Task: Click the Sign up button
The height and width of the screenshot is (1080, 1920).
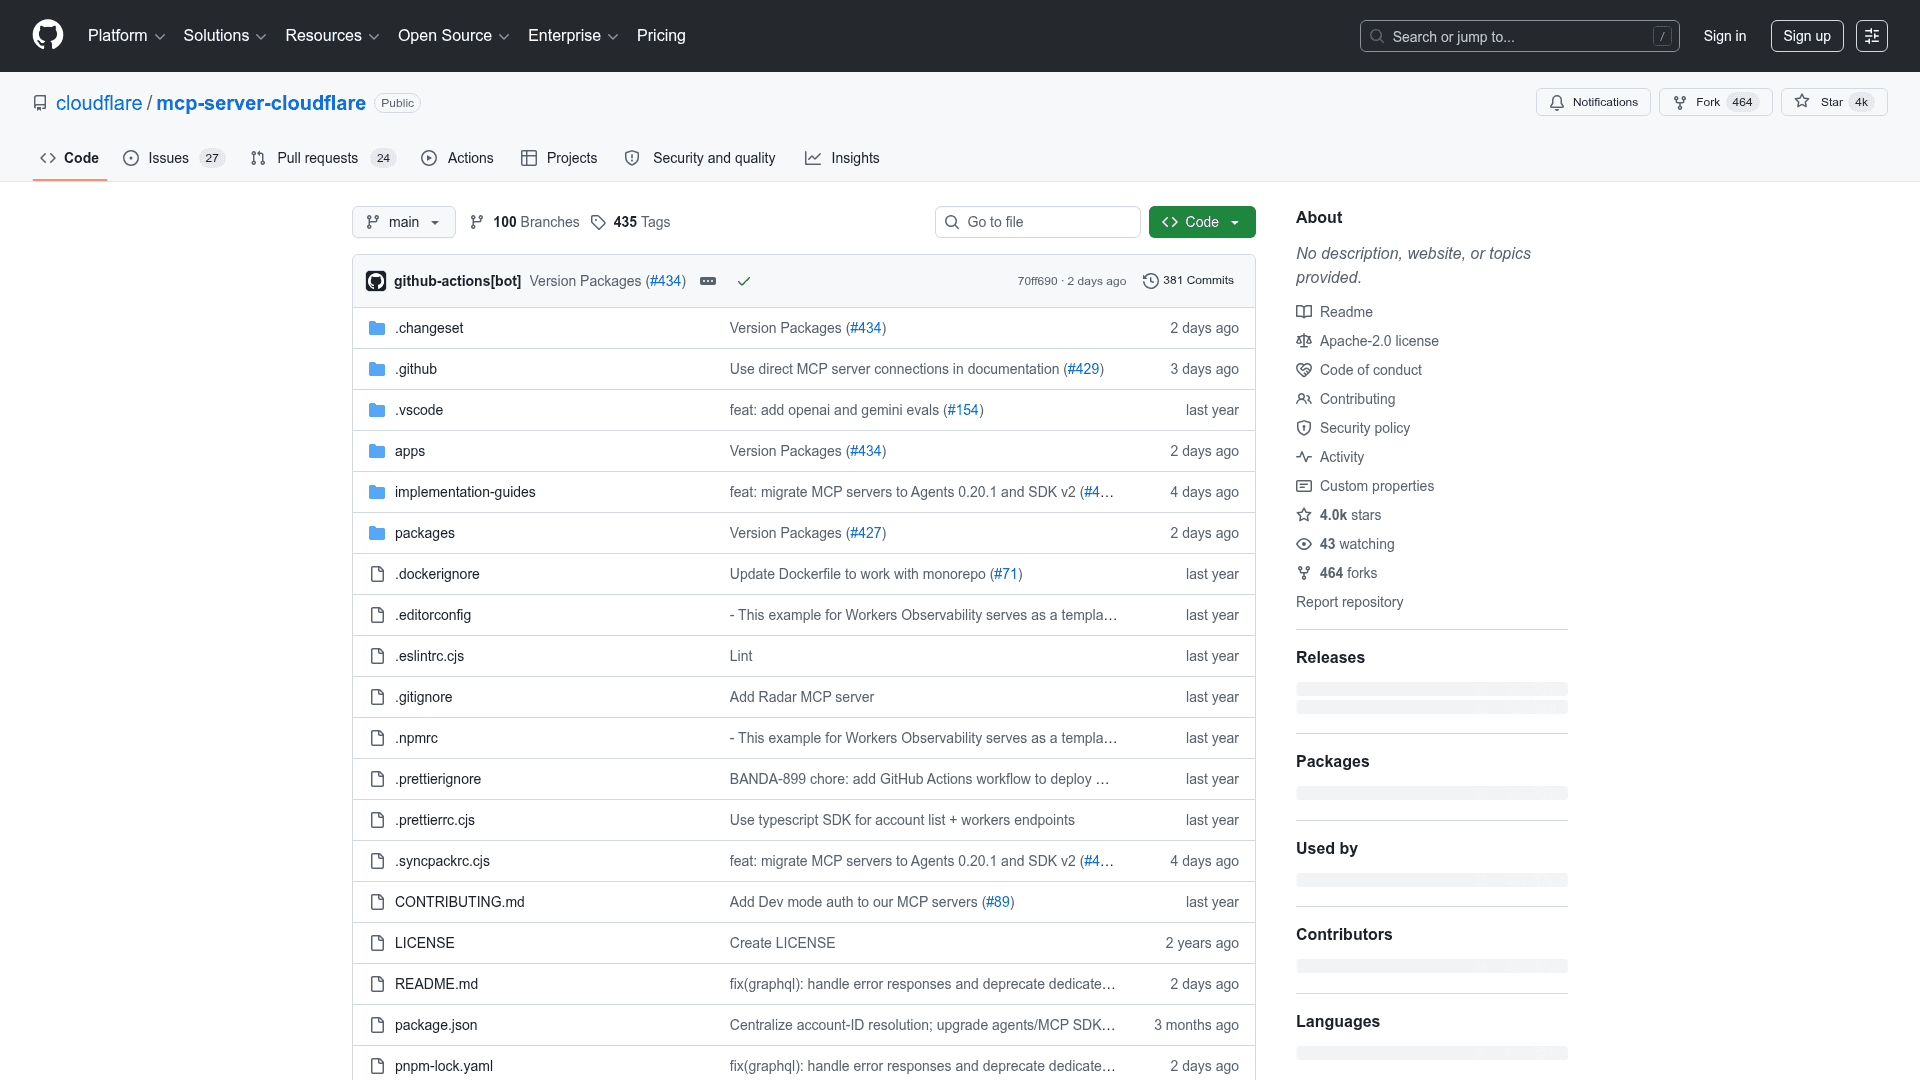Action: [x=1807, y=36]
